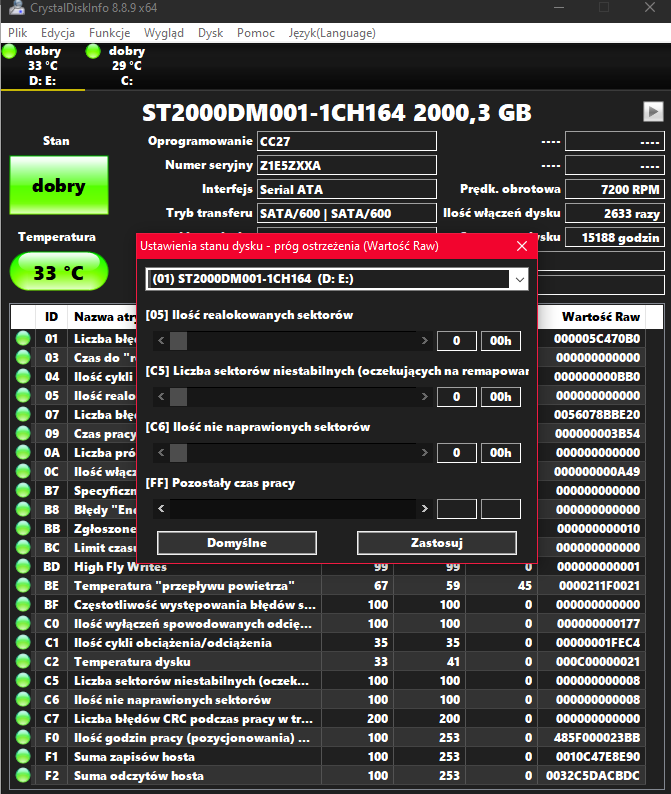Click the 7200 RPM rotation speed field
The image size is (671, 794).
click(x=615, y=189)
